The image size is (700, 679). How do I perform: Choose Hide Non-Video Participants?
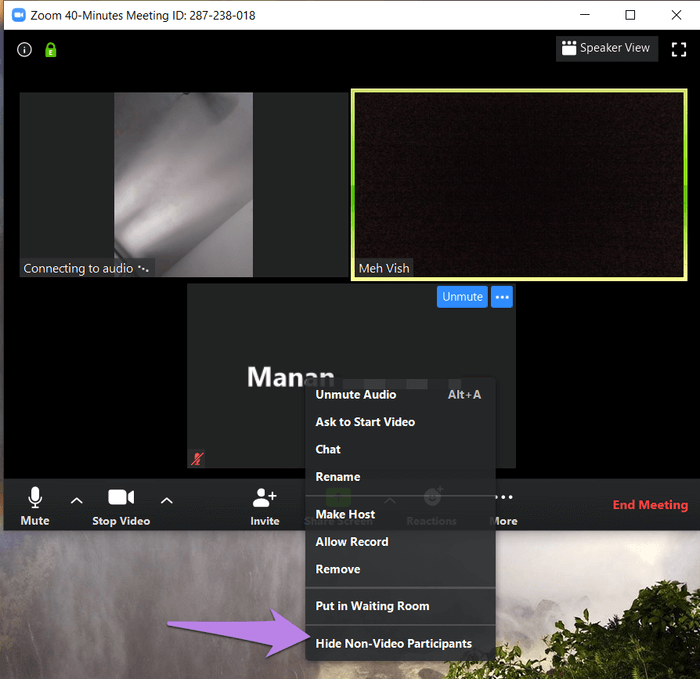coord(393,644)
